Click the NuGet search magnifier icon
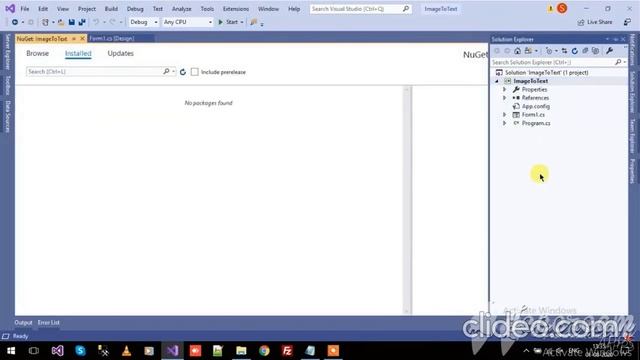This screenshot has height=360, width=640. (x=166, y=71)
